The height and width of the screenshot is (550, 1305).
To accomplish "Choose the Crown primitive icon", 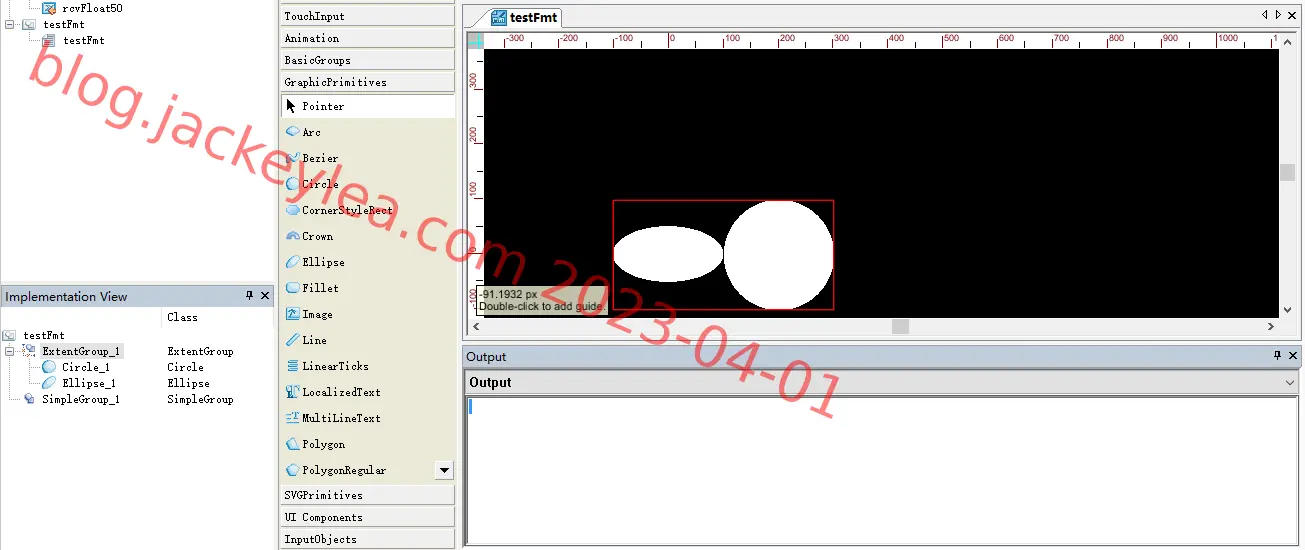I will [x=293, y=236].
